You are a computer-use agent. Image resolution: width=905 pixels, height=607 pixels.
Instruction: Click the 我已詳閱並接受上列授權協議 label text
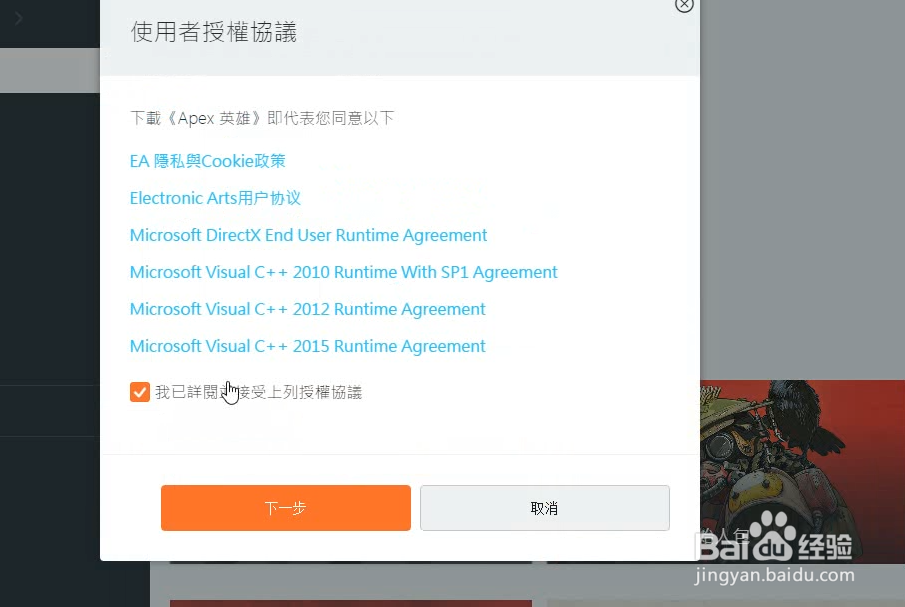pos(259,392)
